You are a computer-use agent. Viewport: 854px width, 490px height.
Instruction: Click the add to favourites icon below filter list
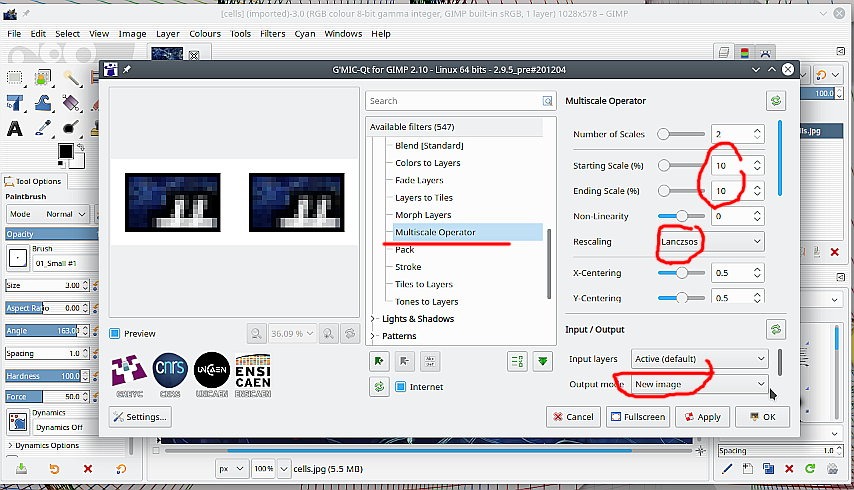(x=379, y=361)
